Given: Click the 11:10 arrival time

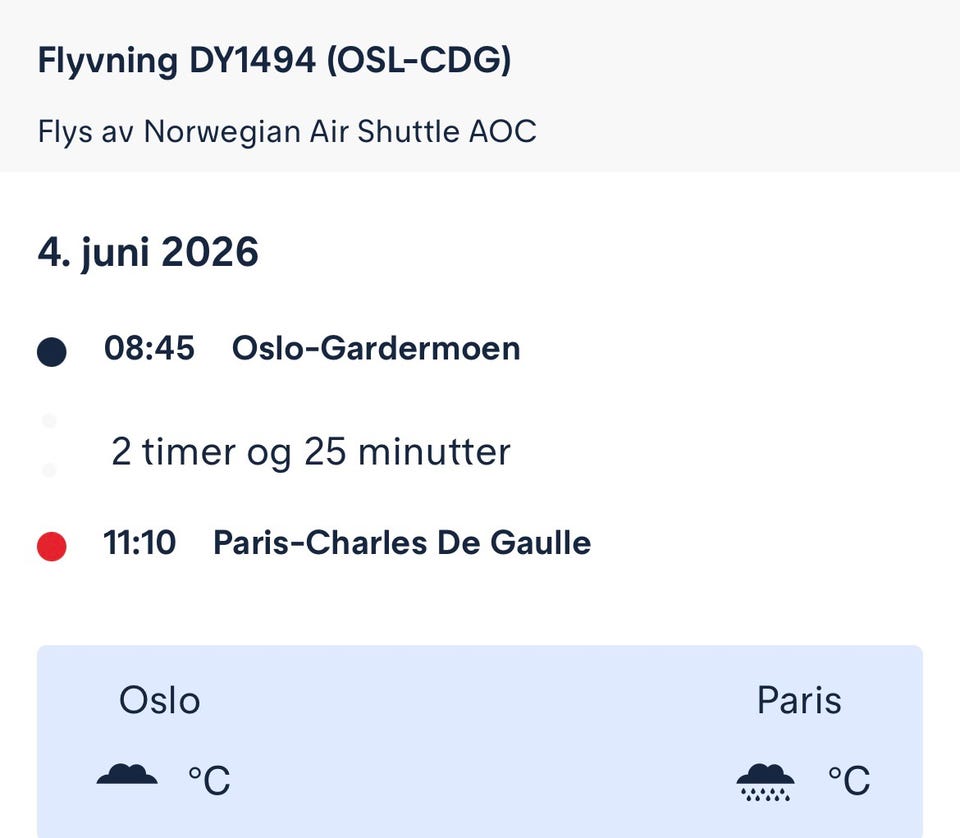Looking at the screenshot, I should (140, 543).
